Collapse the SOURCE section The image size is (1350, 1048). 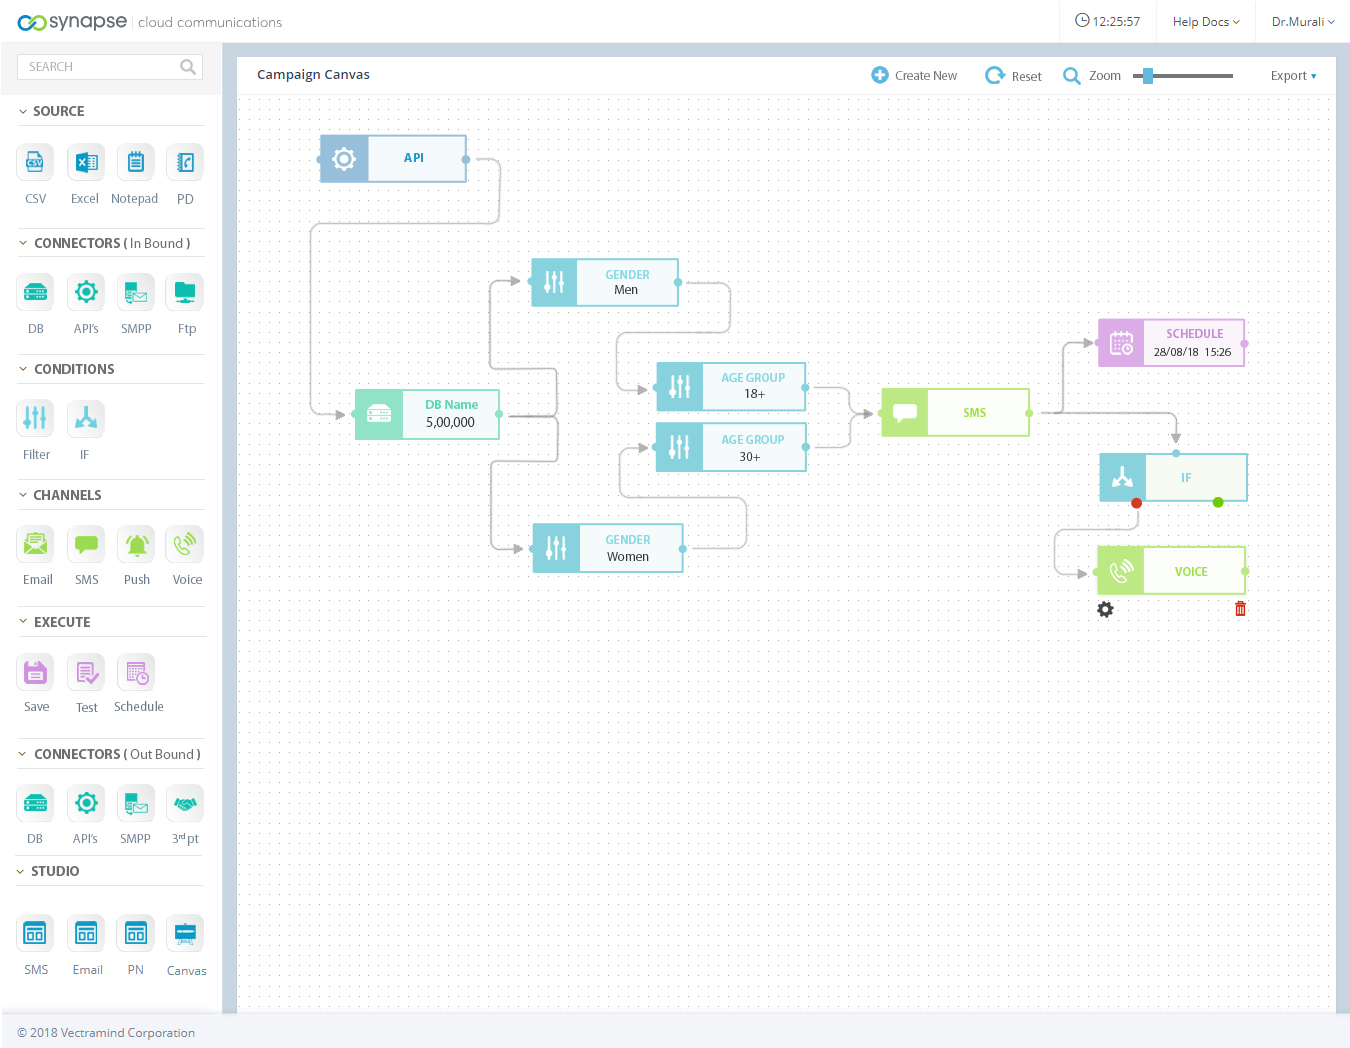click(x=23, y=111)
